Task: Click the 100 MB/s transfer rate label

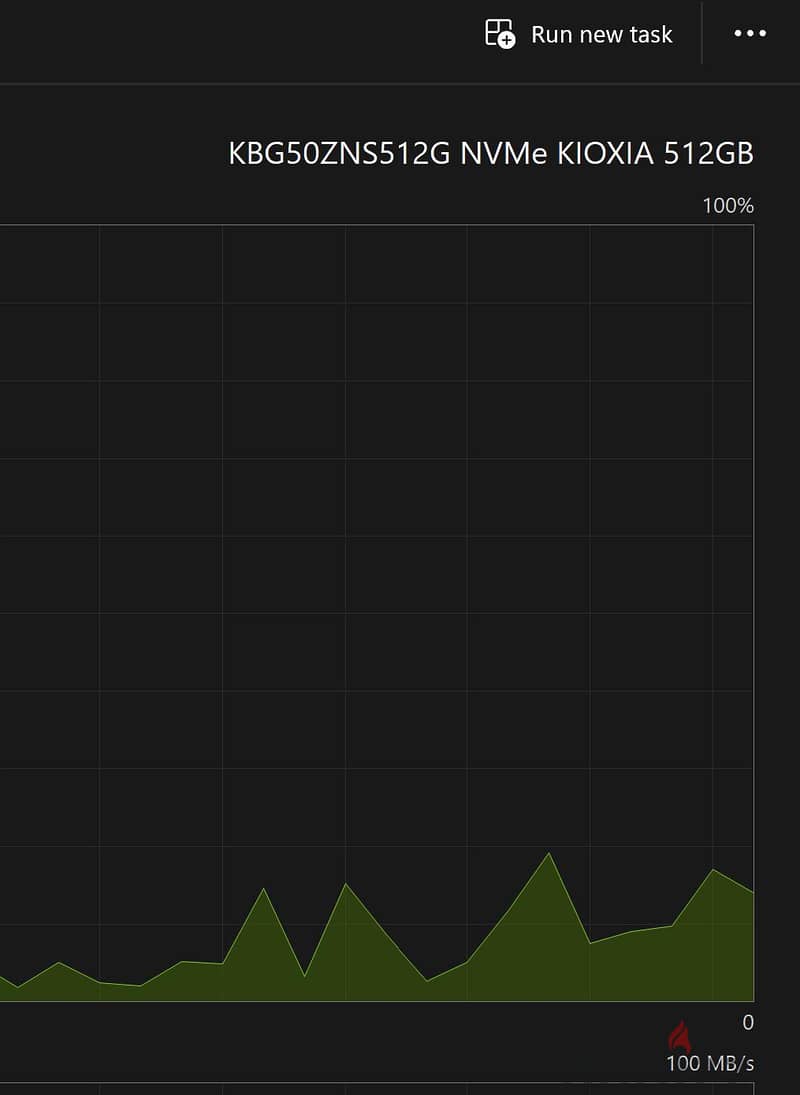Action: (710, 1063)
